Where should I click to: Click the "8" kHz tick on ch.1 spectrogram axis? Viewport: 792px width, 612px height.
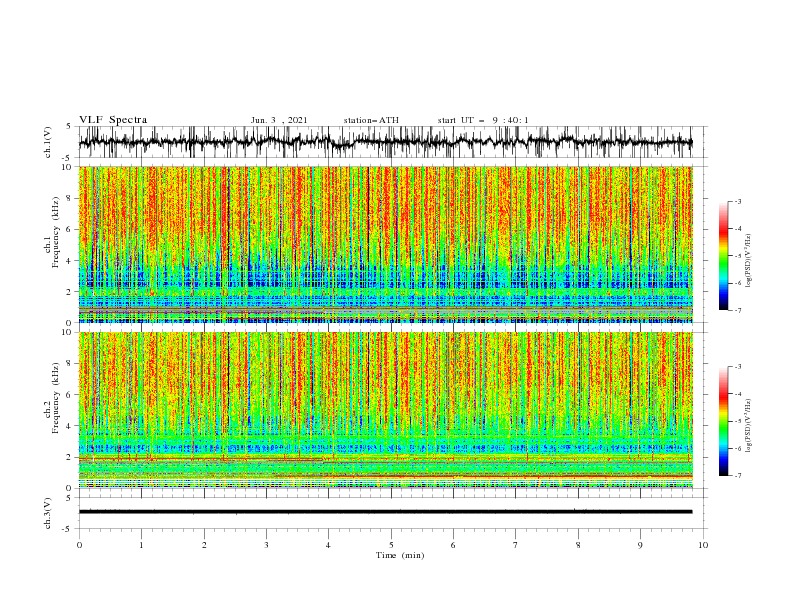pos(70,198)
